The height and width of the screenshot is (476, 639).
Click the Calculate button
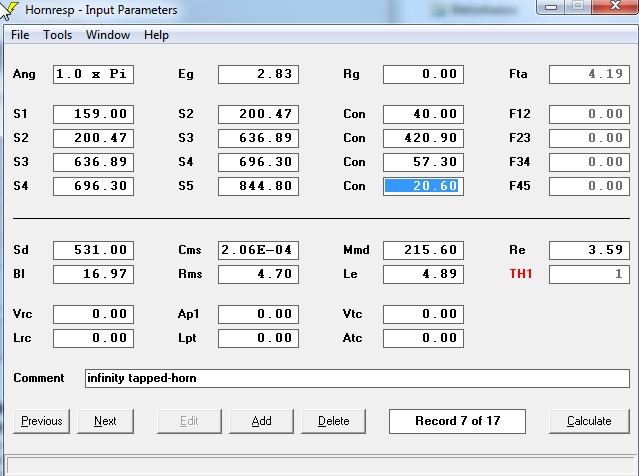tap(589, 421)
